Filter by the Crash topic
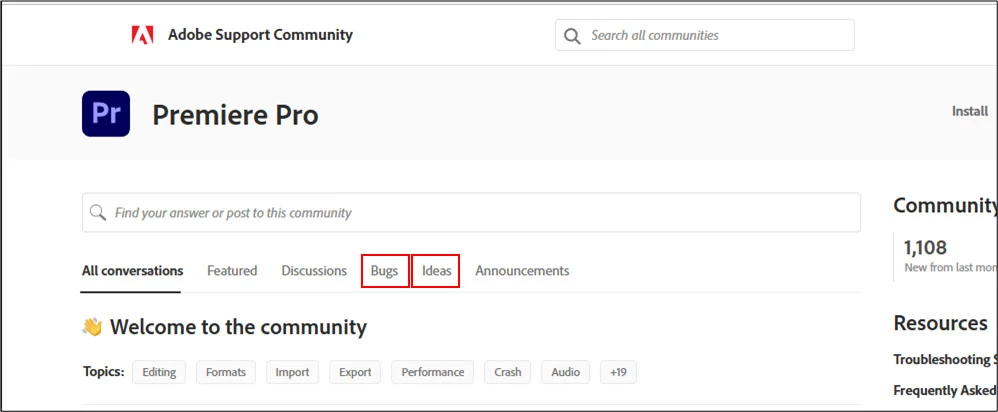This screenshot has height=412, width=998. tap(507, 372)
